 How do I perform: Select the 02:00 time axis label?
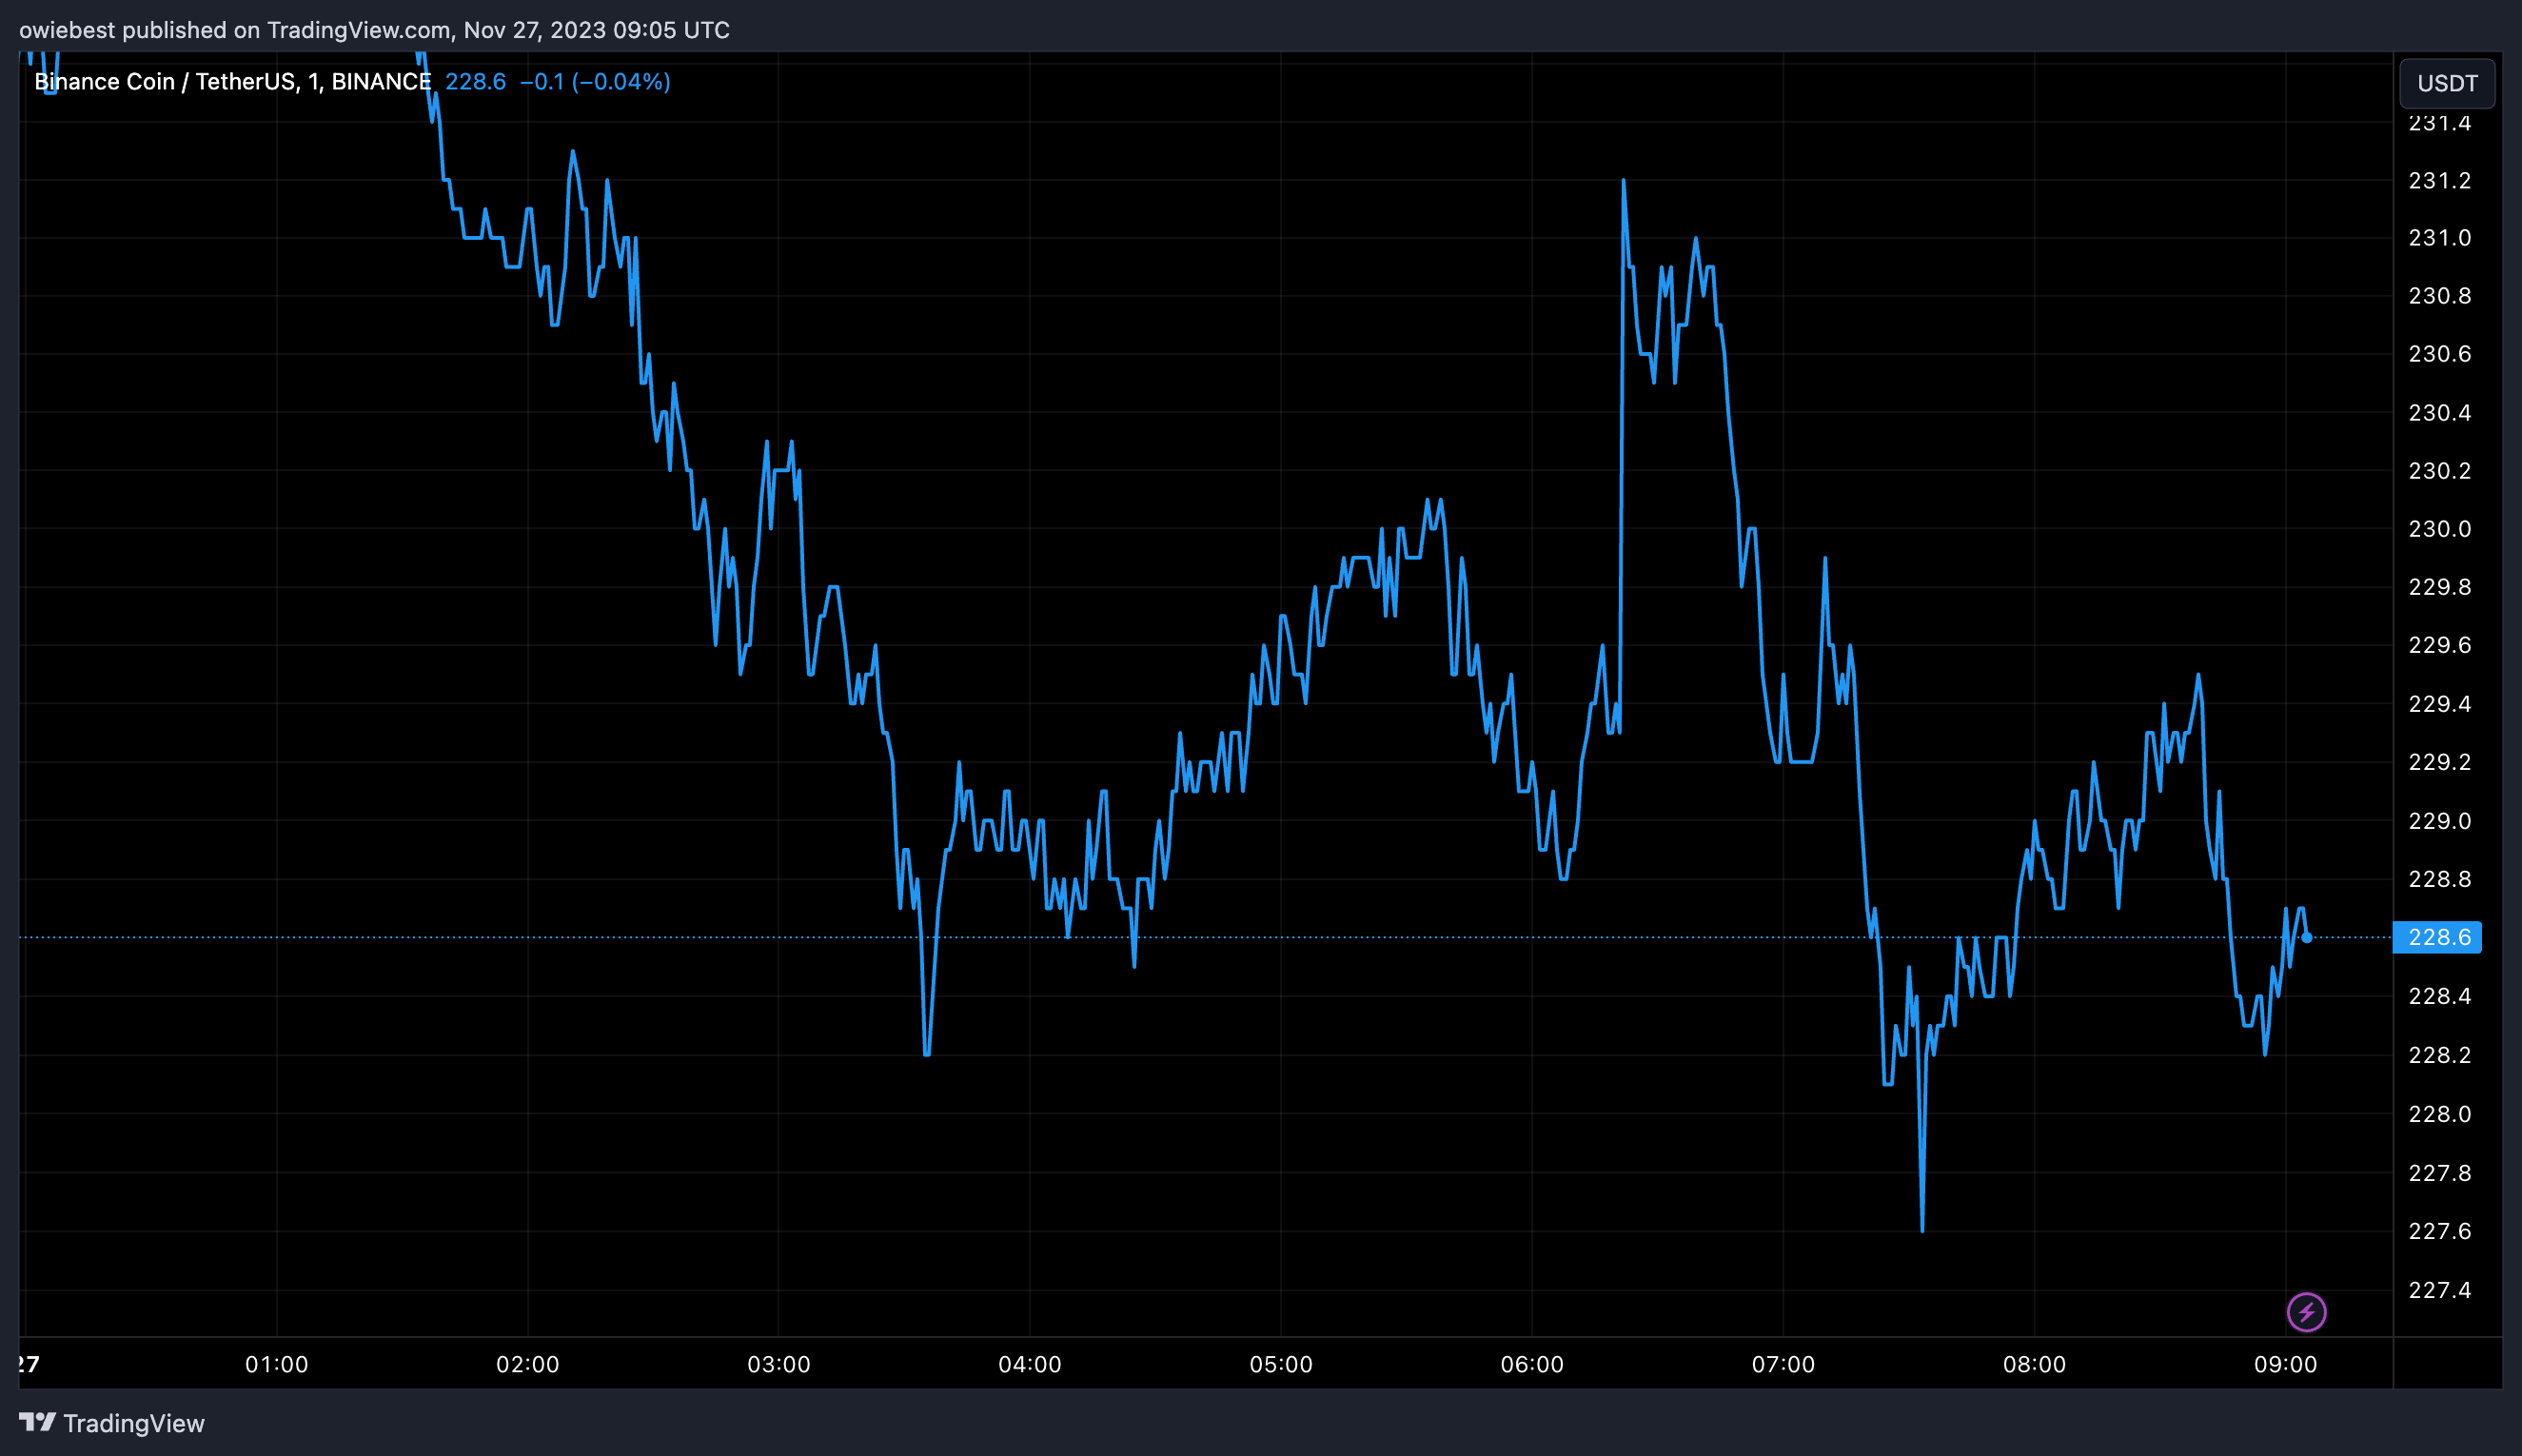tap(527, 1364)
